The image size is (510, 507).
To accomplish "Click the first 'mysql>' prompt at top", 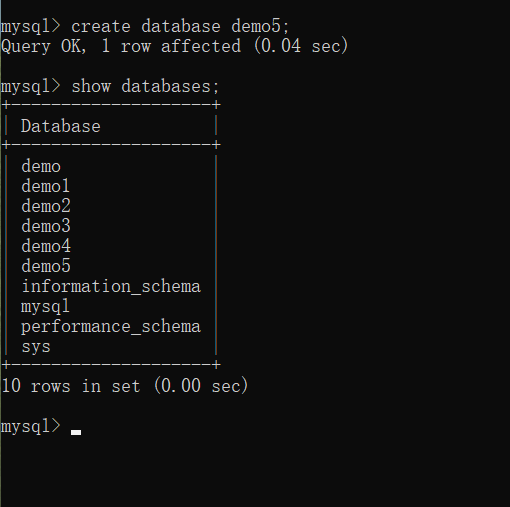I will [31, 27].
